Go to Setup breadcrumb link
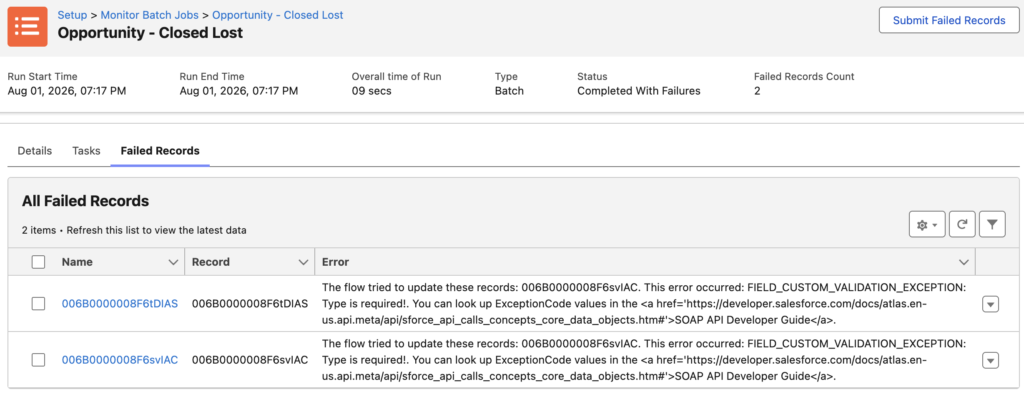1024x394 pixels. (72, 14)
